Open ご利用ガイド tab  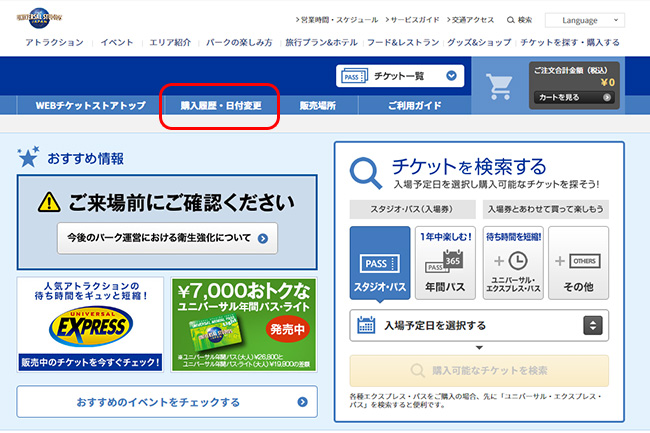click(x=415, y=106)
